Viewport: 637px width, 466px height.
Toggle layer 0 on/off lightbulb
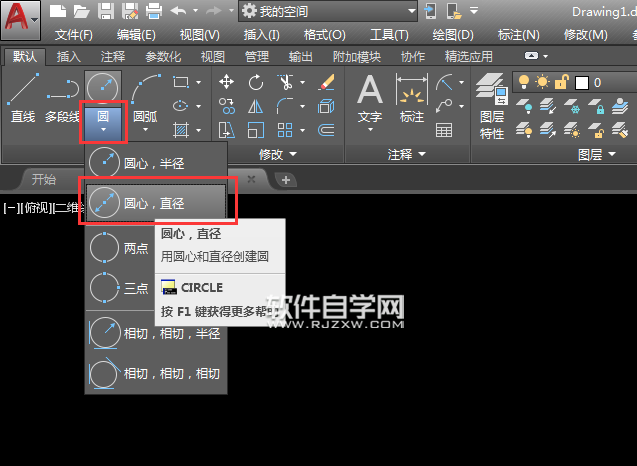click(x=524, y=82)
